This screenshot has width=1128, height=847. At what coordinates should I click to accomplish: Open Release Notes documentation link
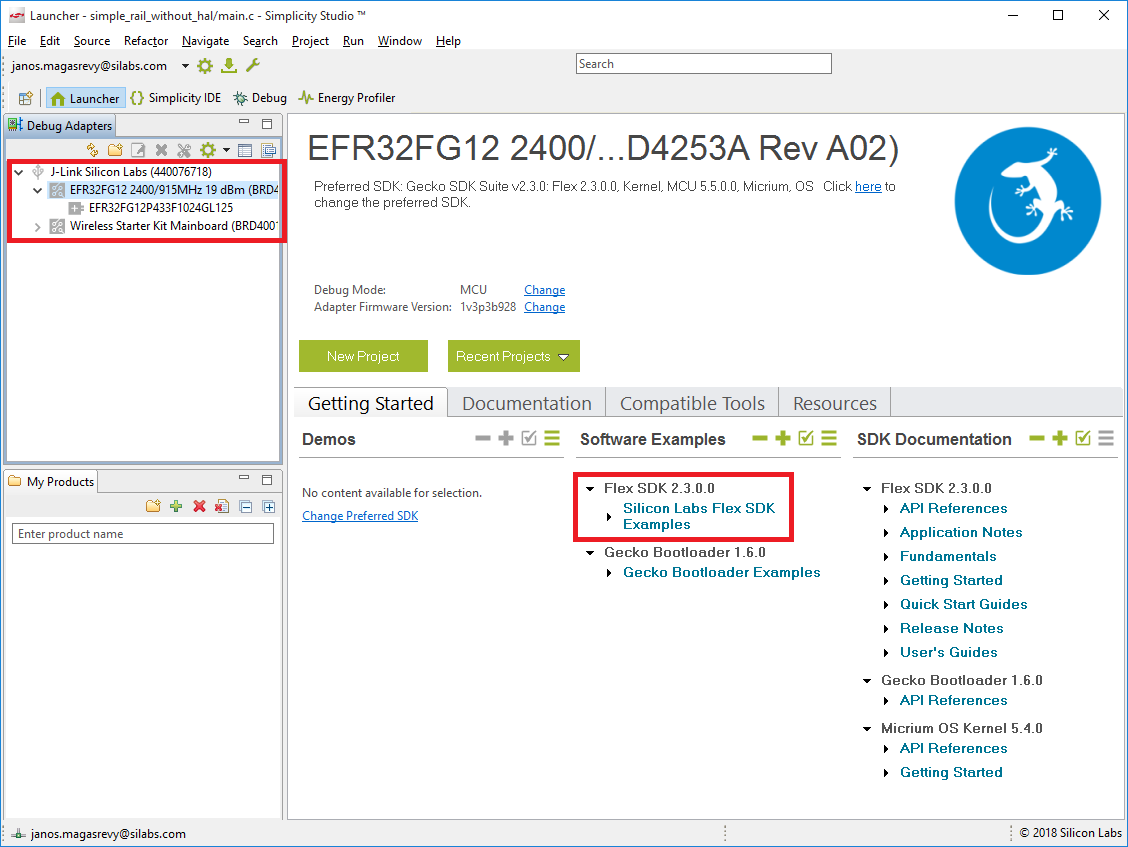click(951, 628)
